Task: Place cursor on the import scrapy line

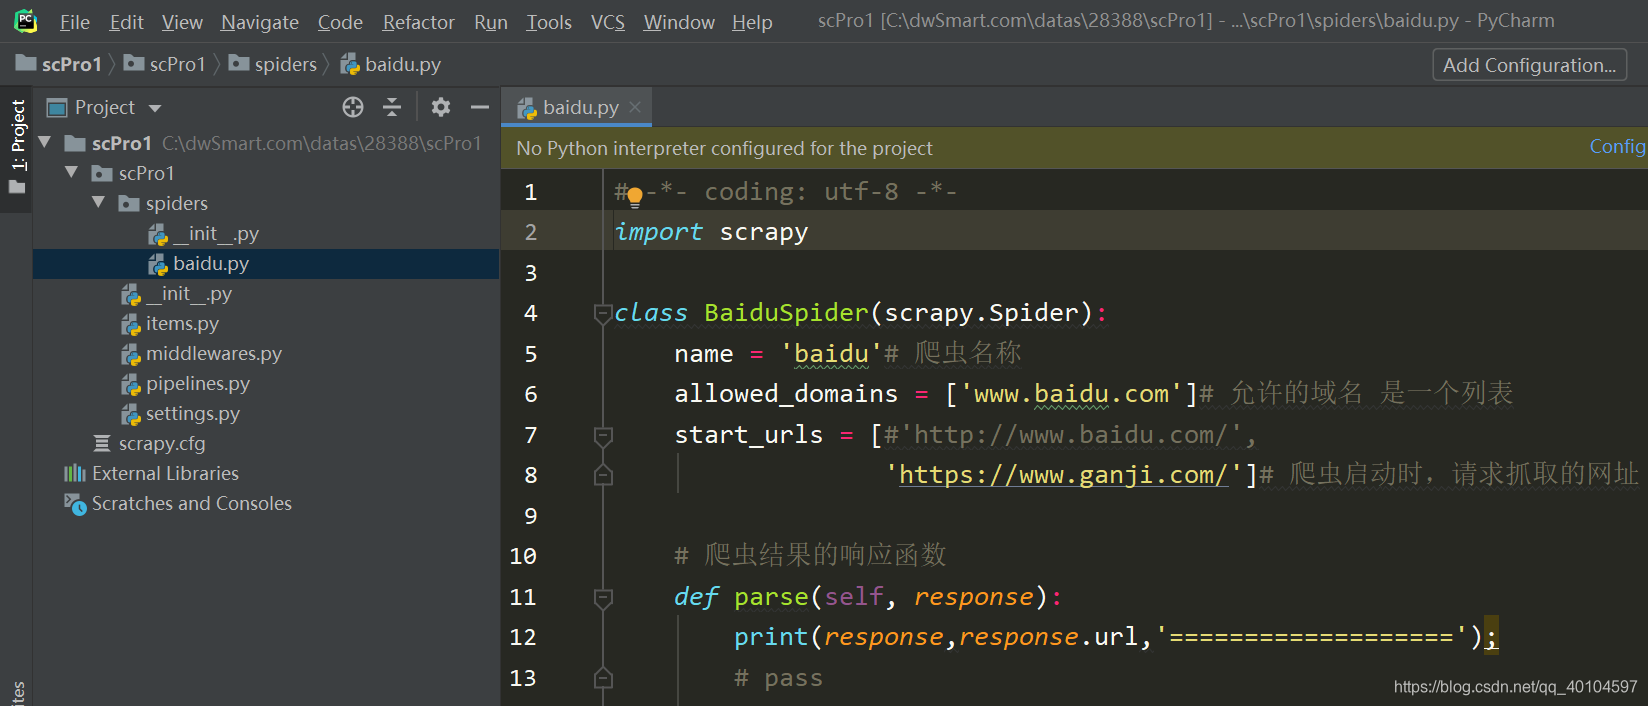Action: click(x=711, y=232)
